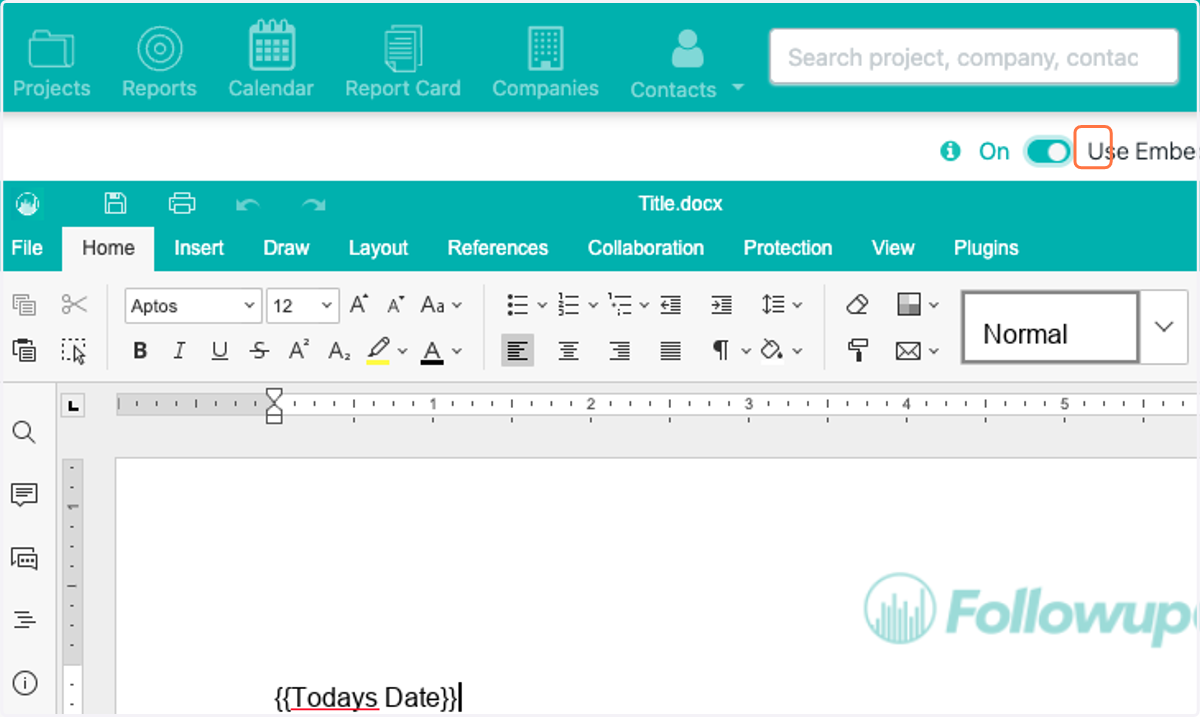This screenshot has width=1200, height=717.
Task: Align the text left
Action: point(517,350)
